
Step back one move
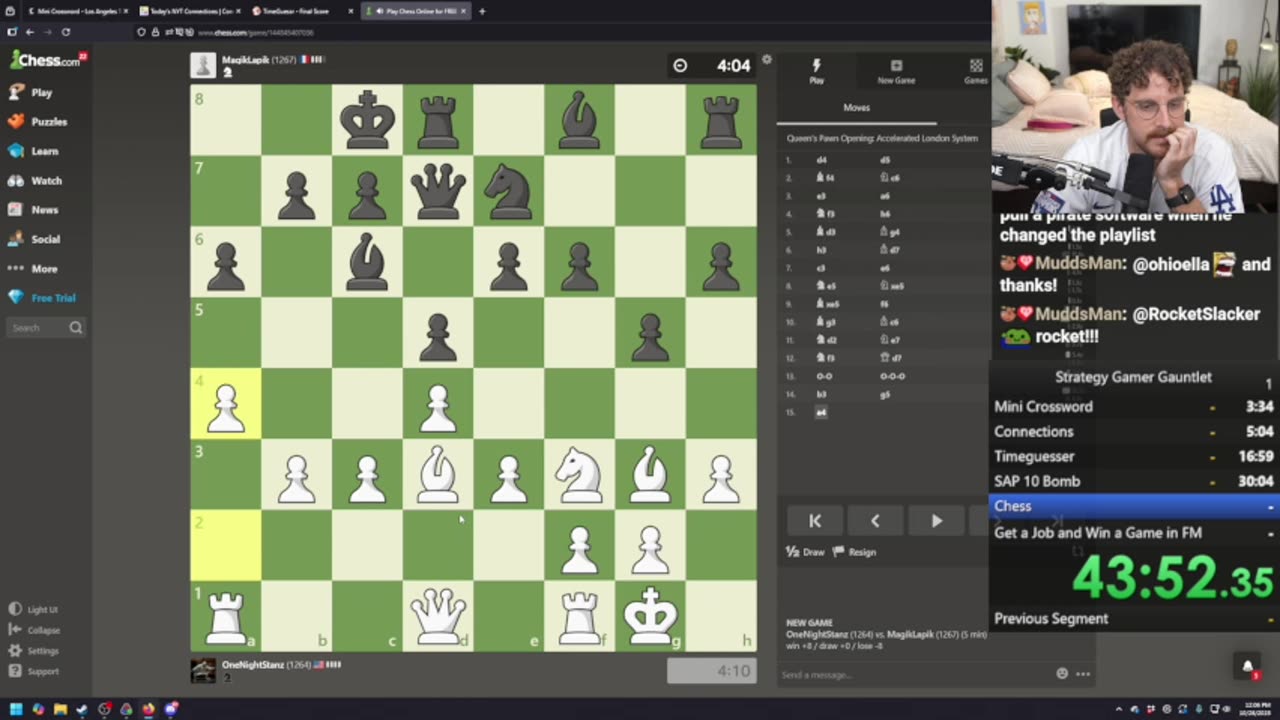pyautogui.click(x=875, y=520)
